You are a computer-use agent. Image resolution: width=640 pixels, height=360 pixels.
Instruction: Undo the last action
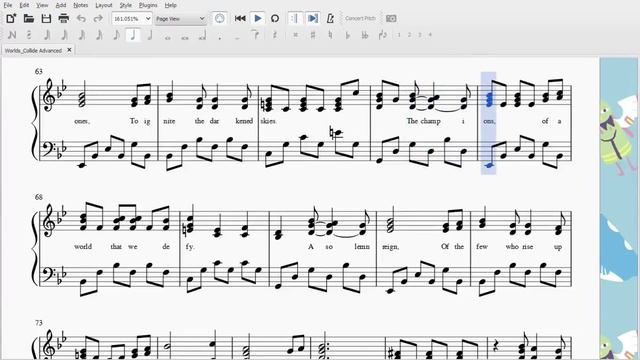pyautogui.click(x=81, y=18)
